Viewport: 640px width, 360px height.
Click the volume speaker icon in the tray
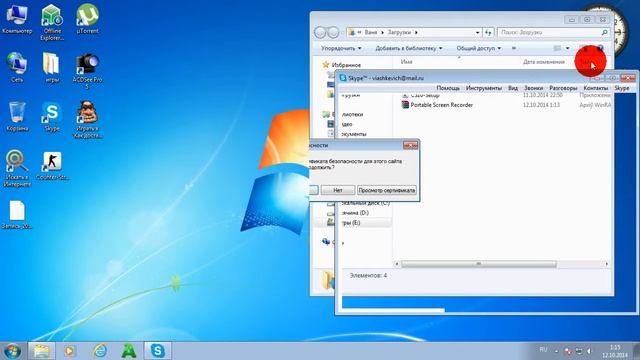[x=589, y=351]
